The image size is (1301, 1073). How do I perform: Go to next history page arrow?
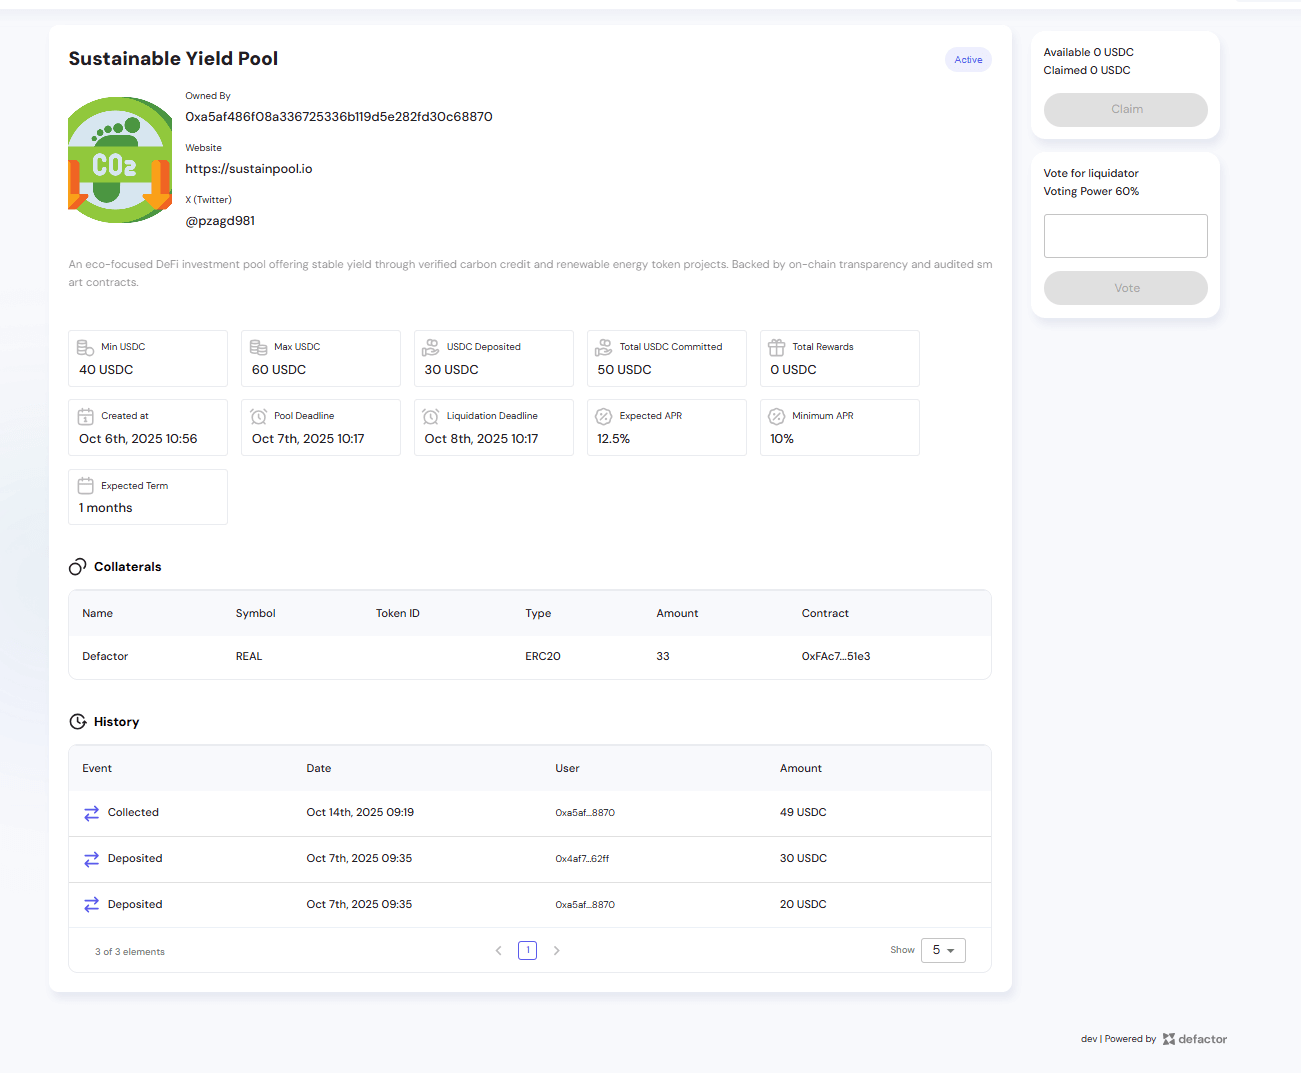(557, 951)
